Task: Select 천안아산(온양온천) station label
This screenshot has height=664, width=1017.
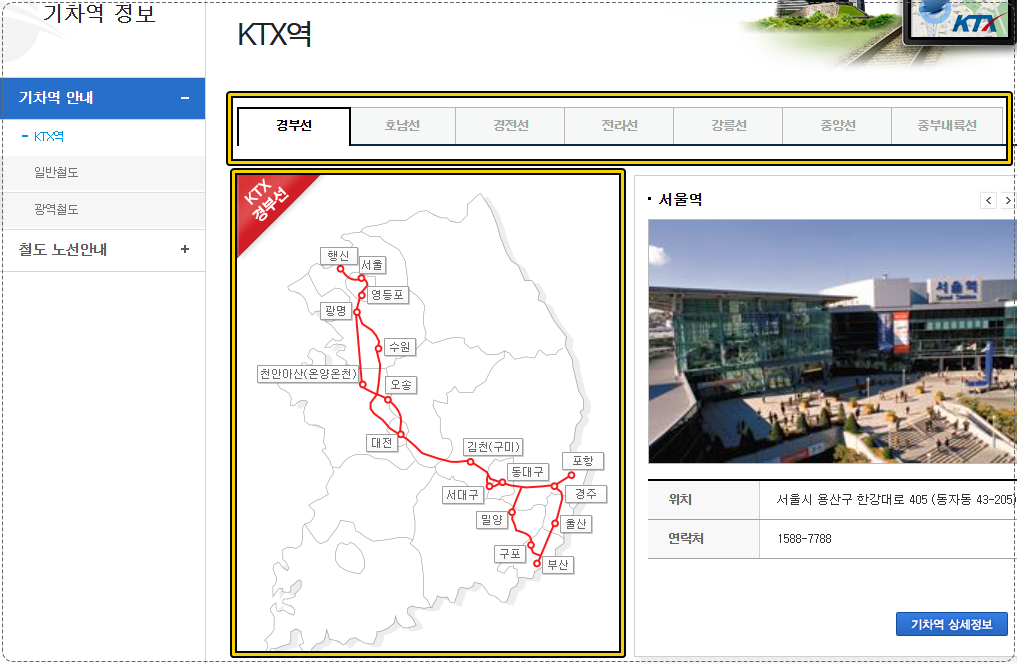Action: point(308,374)
